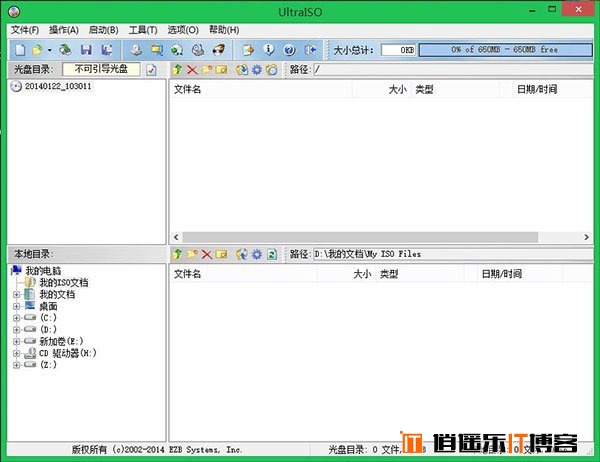Select the 20140122_103011 disc root
This screenshot has height=462, width=600.
coord(58,86)
